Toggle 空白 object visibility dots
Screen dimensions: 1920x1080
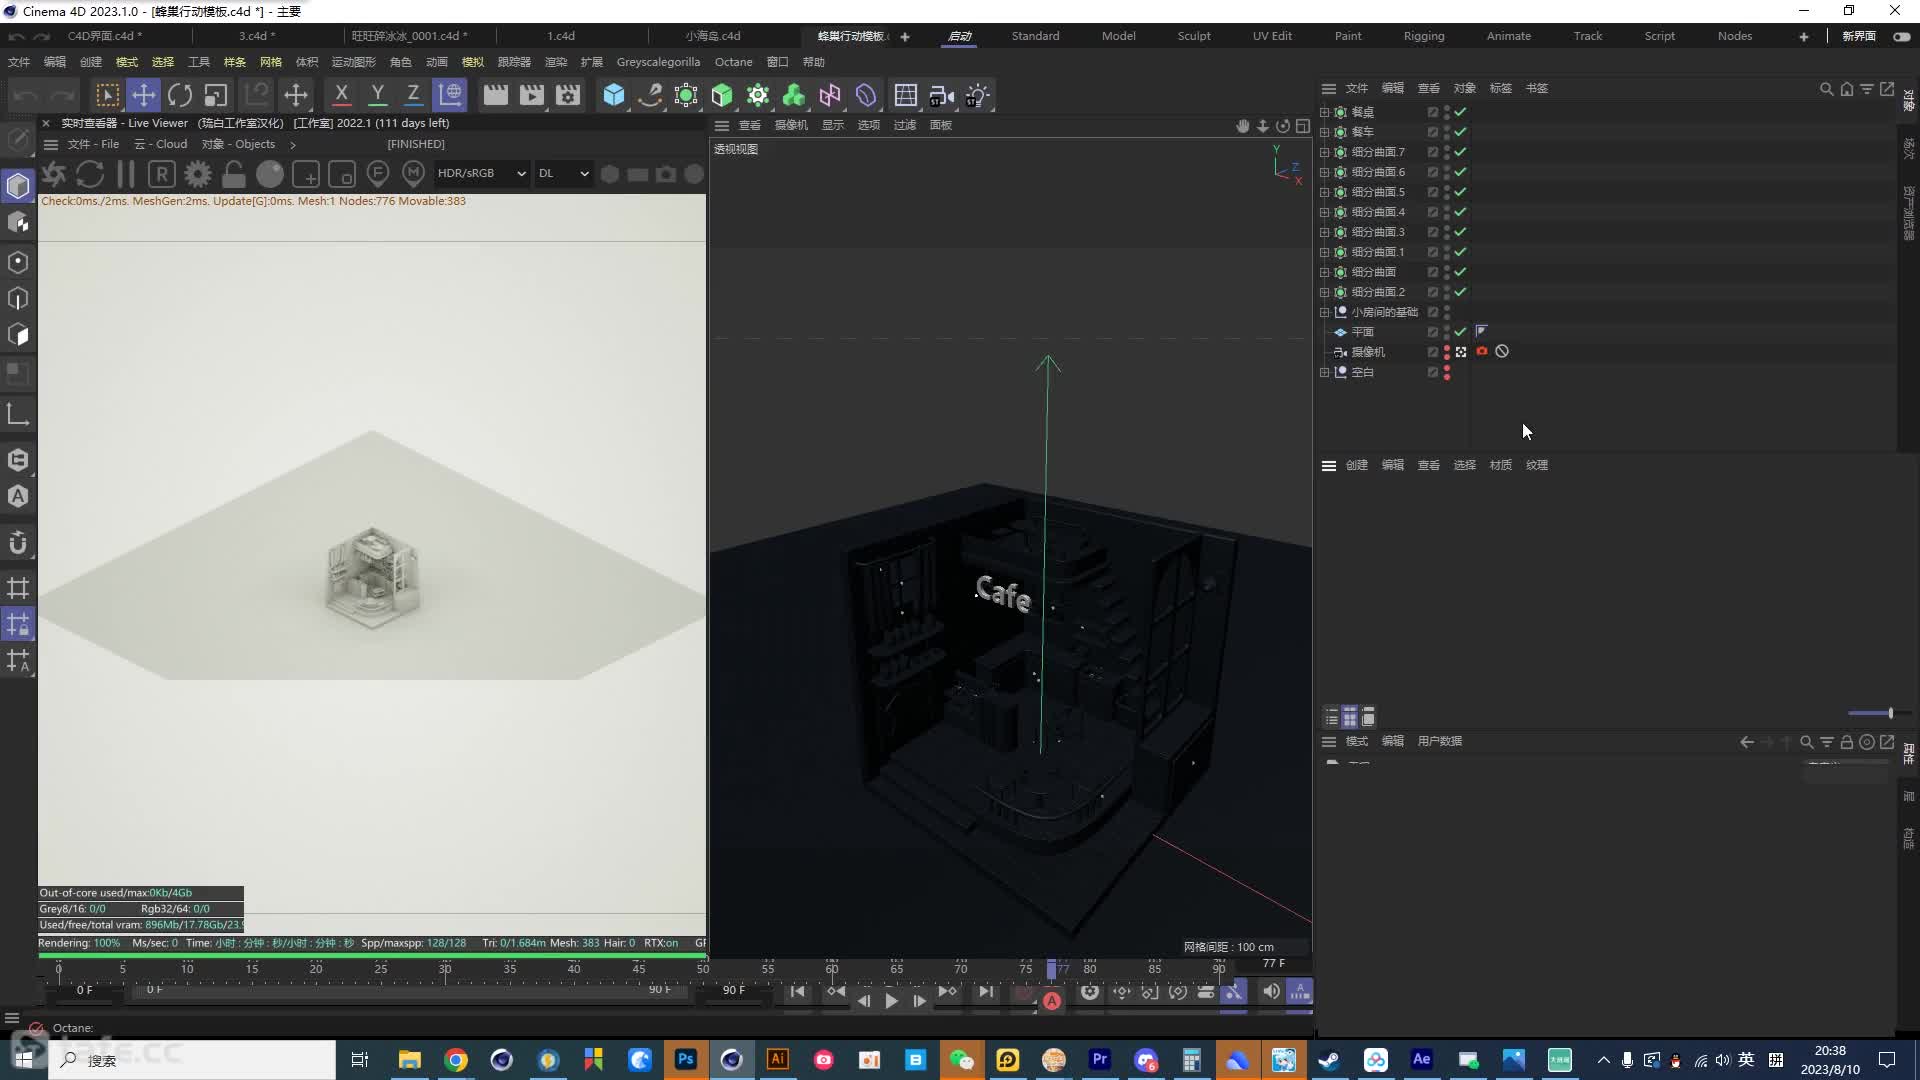[1446, 372]
